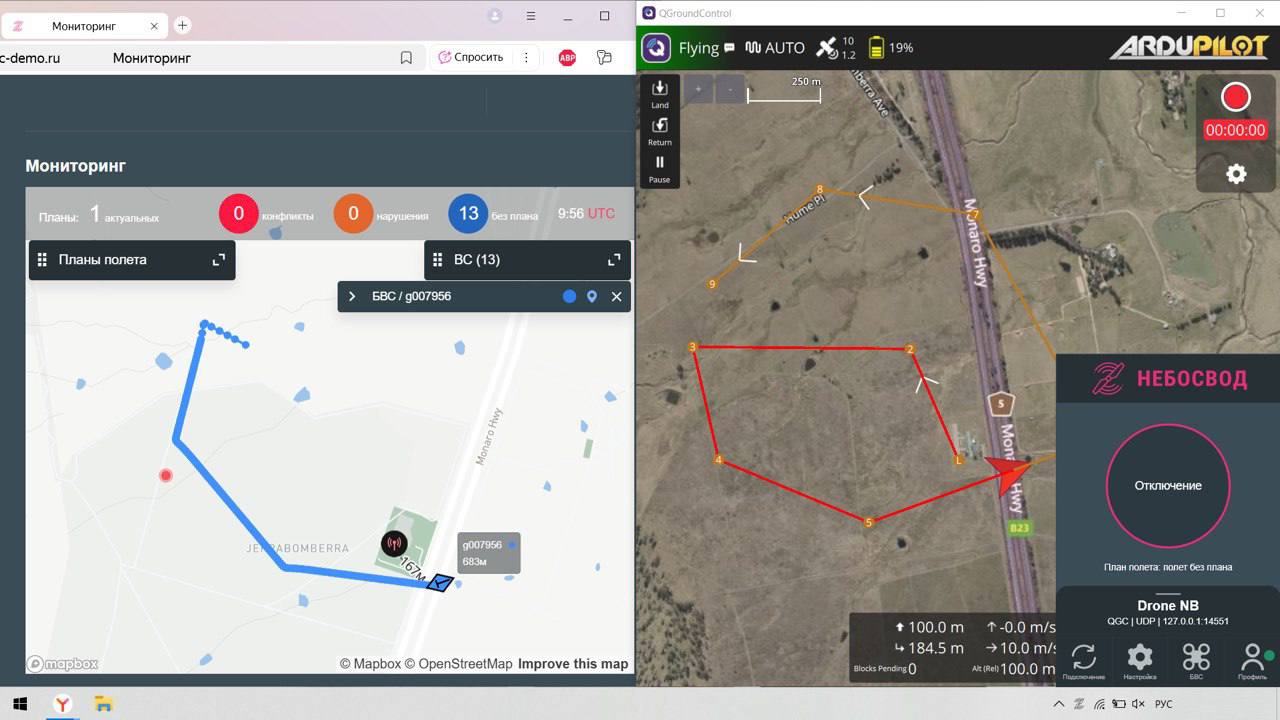This screenshot has width=1280, height=720.
Task: Show GPS satellite status details
Action: [835, 47]
